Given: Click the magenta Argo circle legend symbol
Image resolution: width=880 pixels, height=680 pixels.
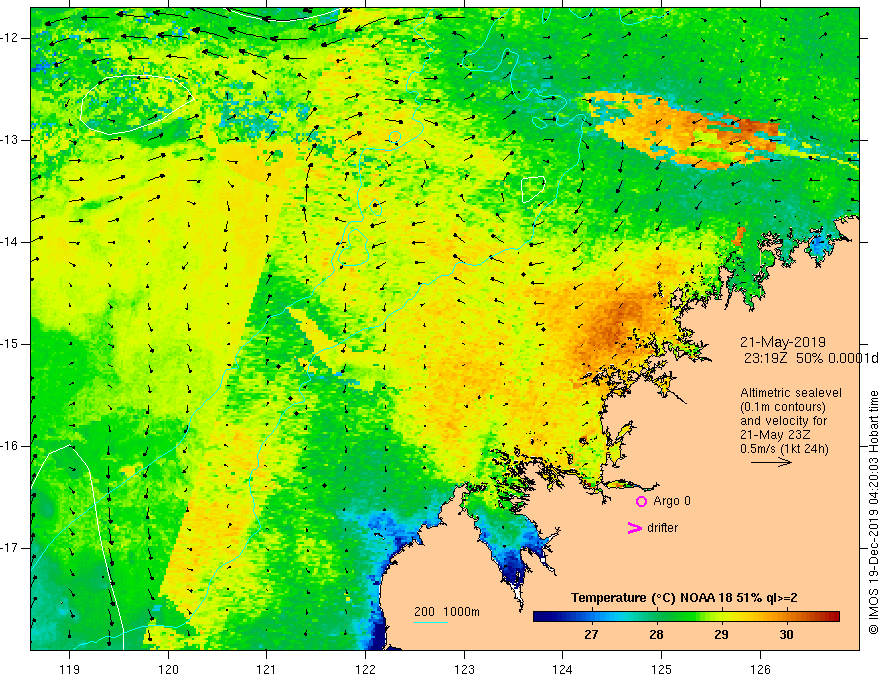Looking at the screenshot, I should 641,501.
